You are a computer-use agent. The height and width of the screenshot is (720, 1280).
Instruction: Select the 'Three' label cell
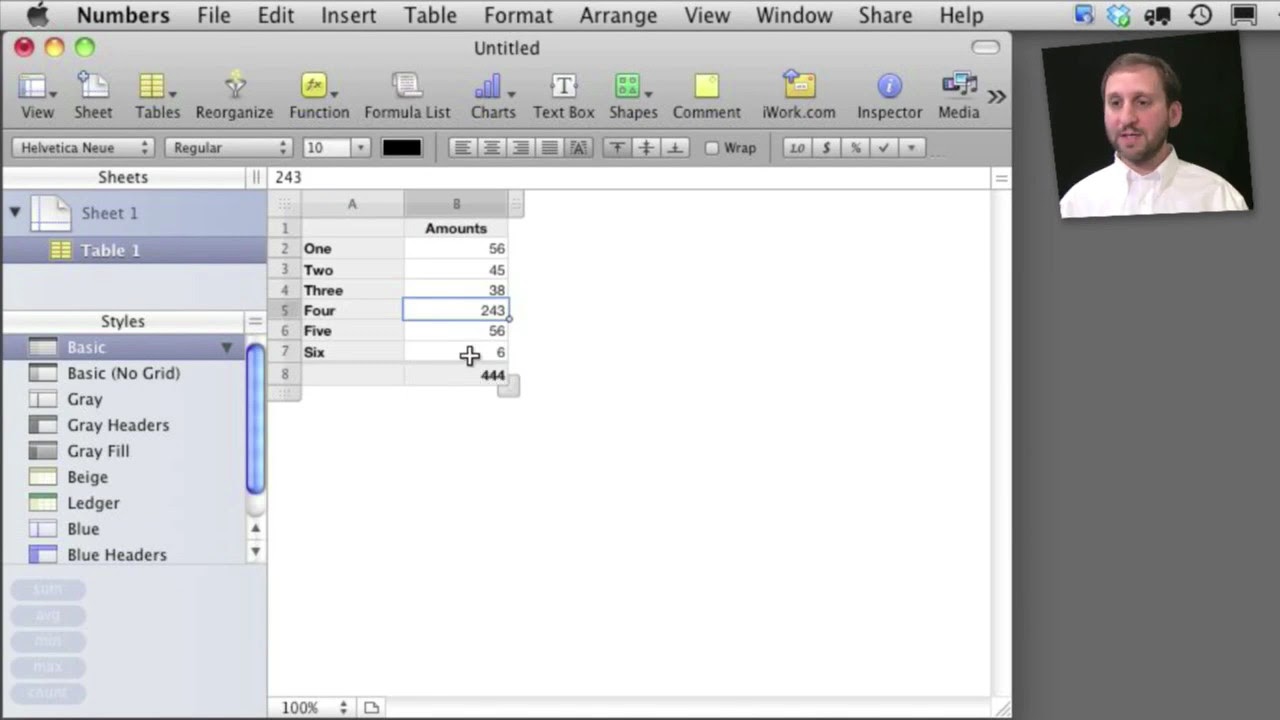point(352,290)
